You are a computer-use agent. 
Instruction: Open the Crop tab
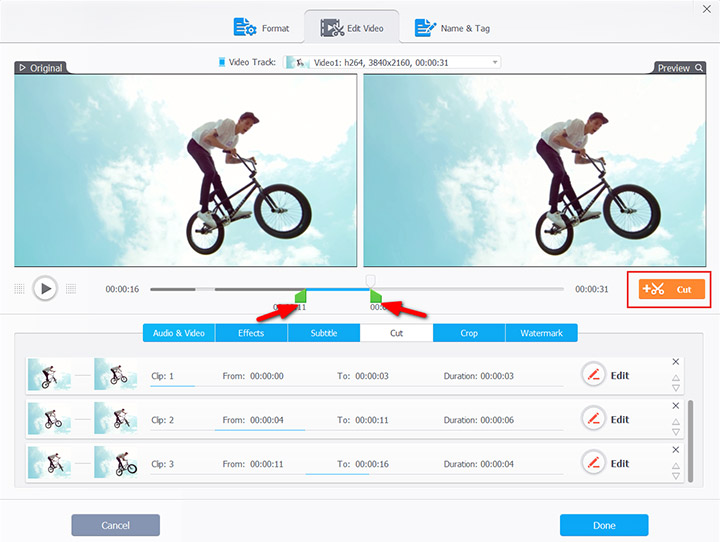pyautogui.click(x=469, y=333)
